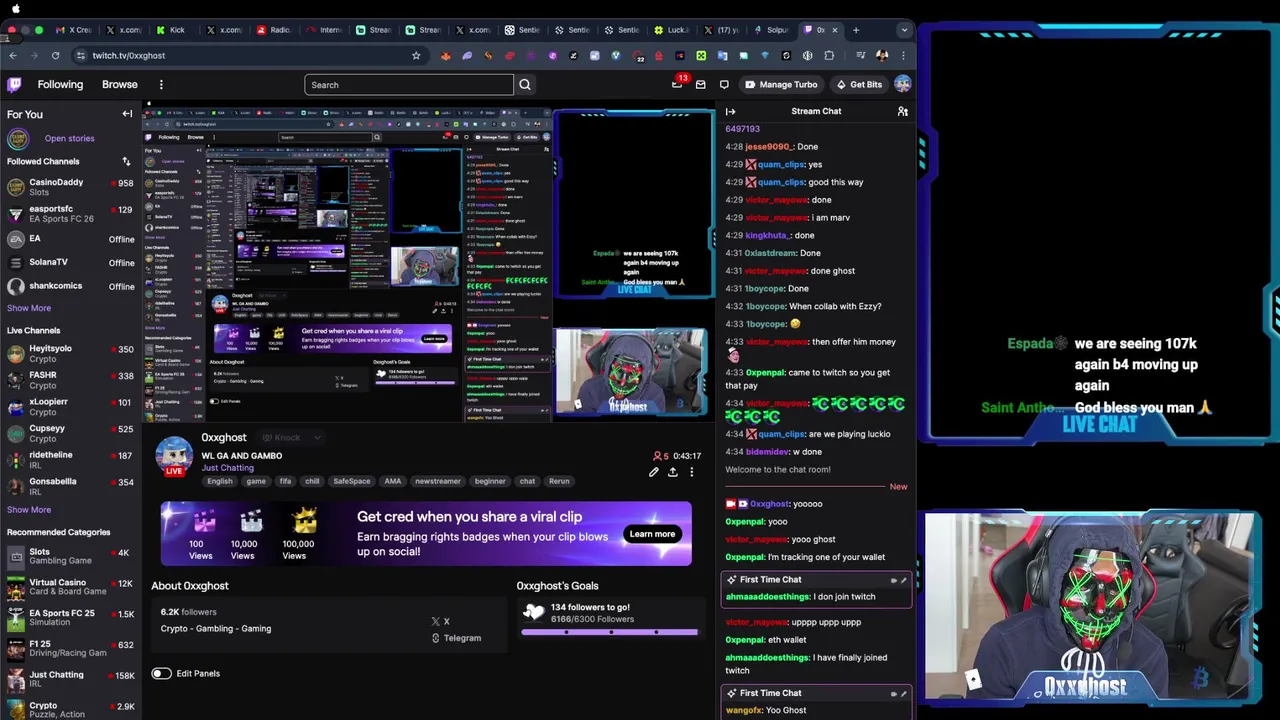Open the F1 25 category
This screenshot has width=1280, height=720.
[x=70, y=649]
